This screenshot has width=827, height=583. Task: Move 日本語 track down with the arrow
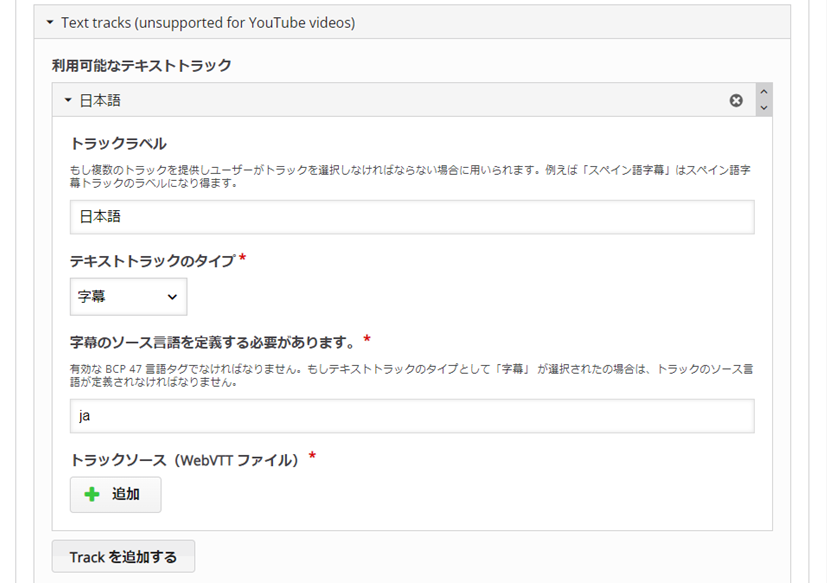tap(763, 108)
